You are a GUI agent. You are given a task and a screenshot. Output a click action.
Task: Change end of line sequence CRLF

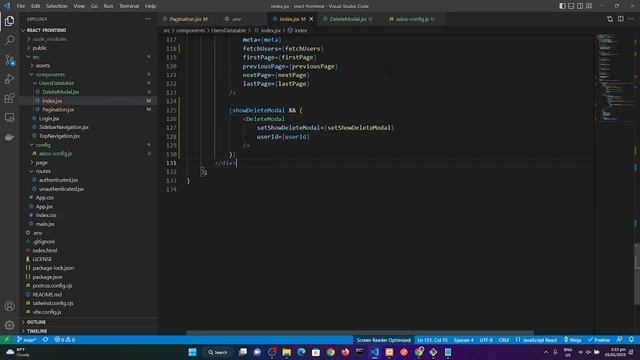coord(504,340)
